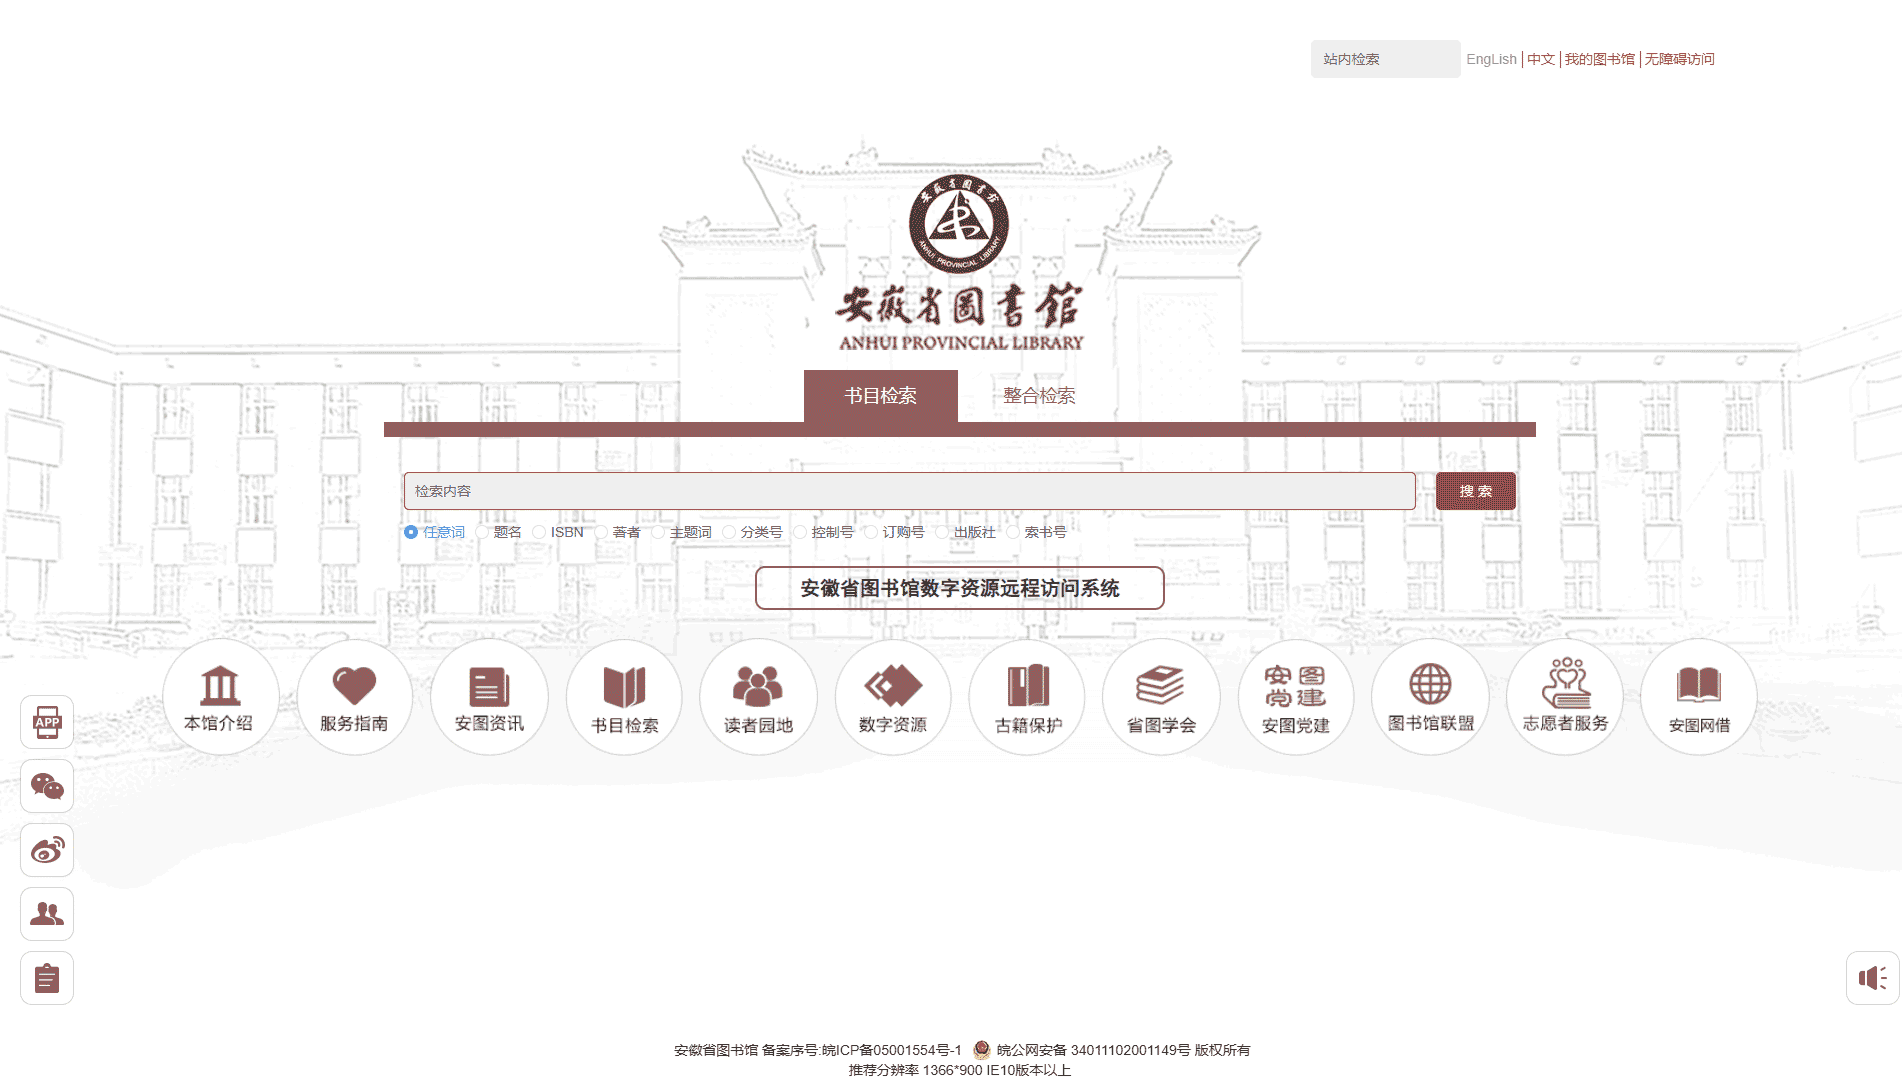
Task: Open the 书目检索 book circle icon
Action: click(x=624, y=697)
